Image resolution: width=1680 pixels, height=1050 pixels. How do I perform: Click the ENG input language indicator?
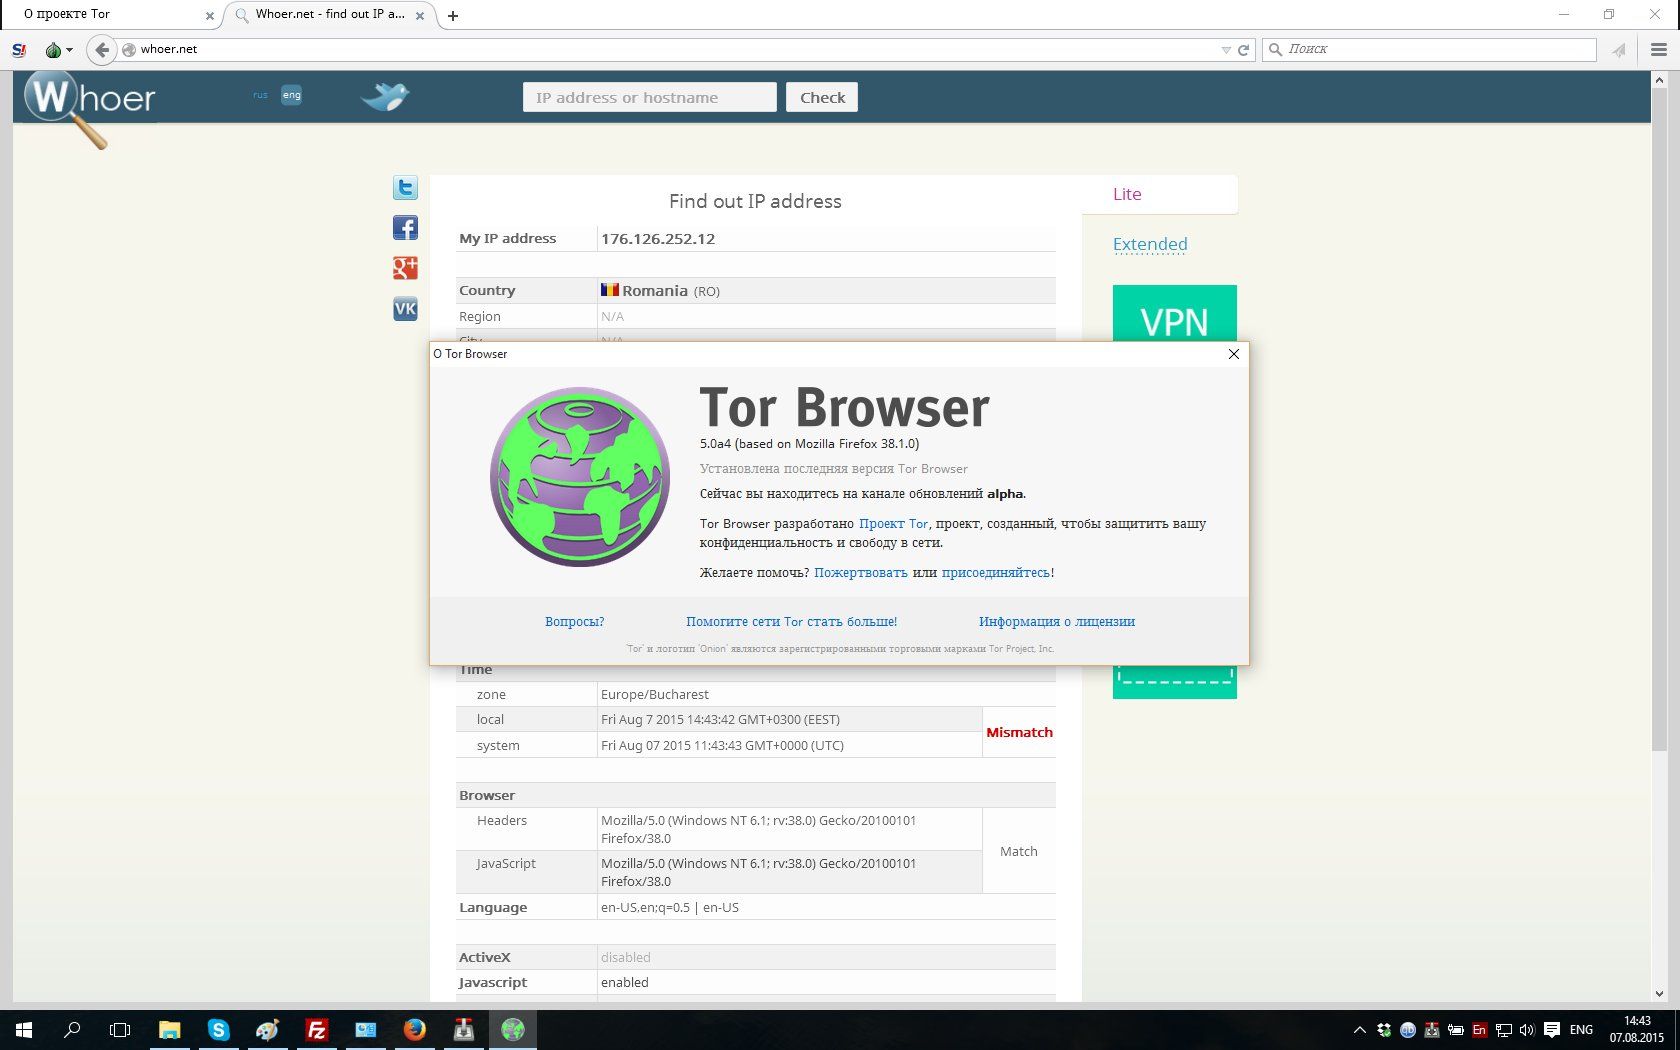point(1581,1030)
